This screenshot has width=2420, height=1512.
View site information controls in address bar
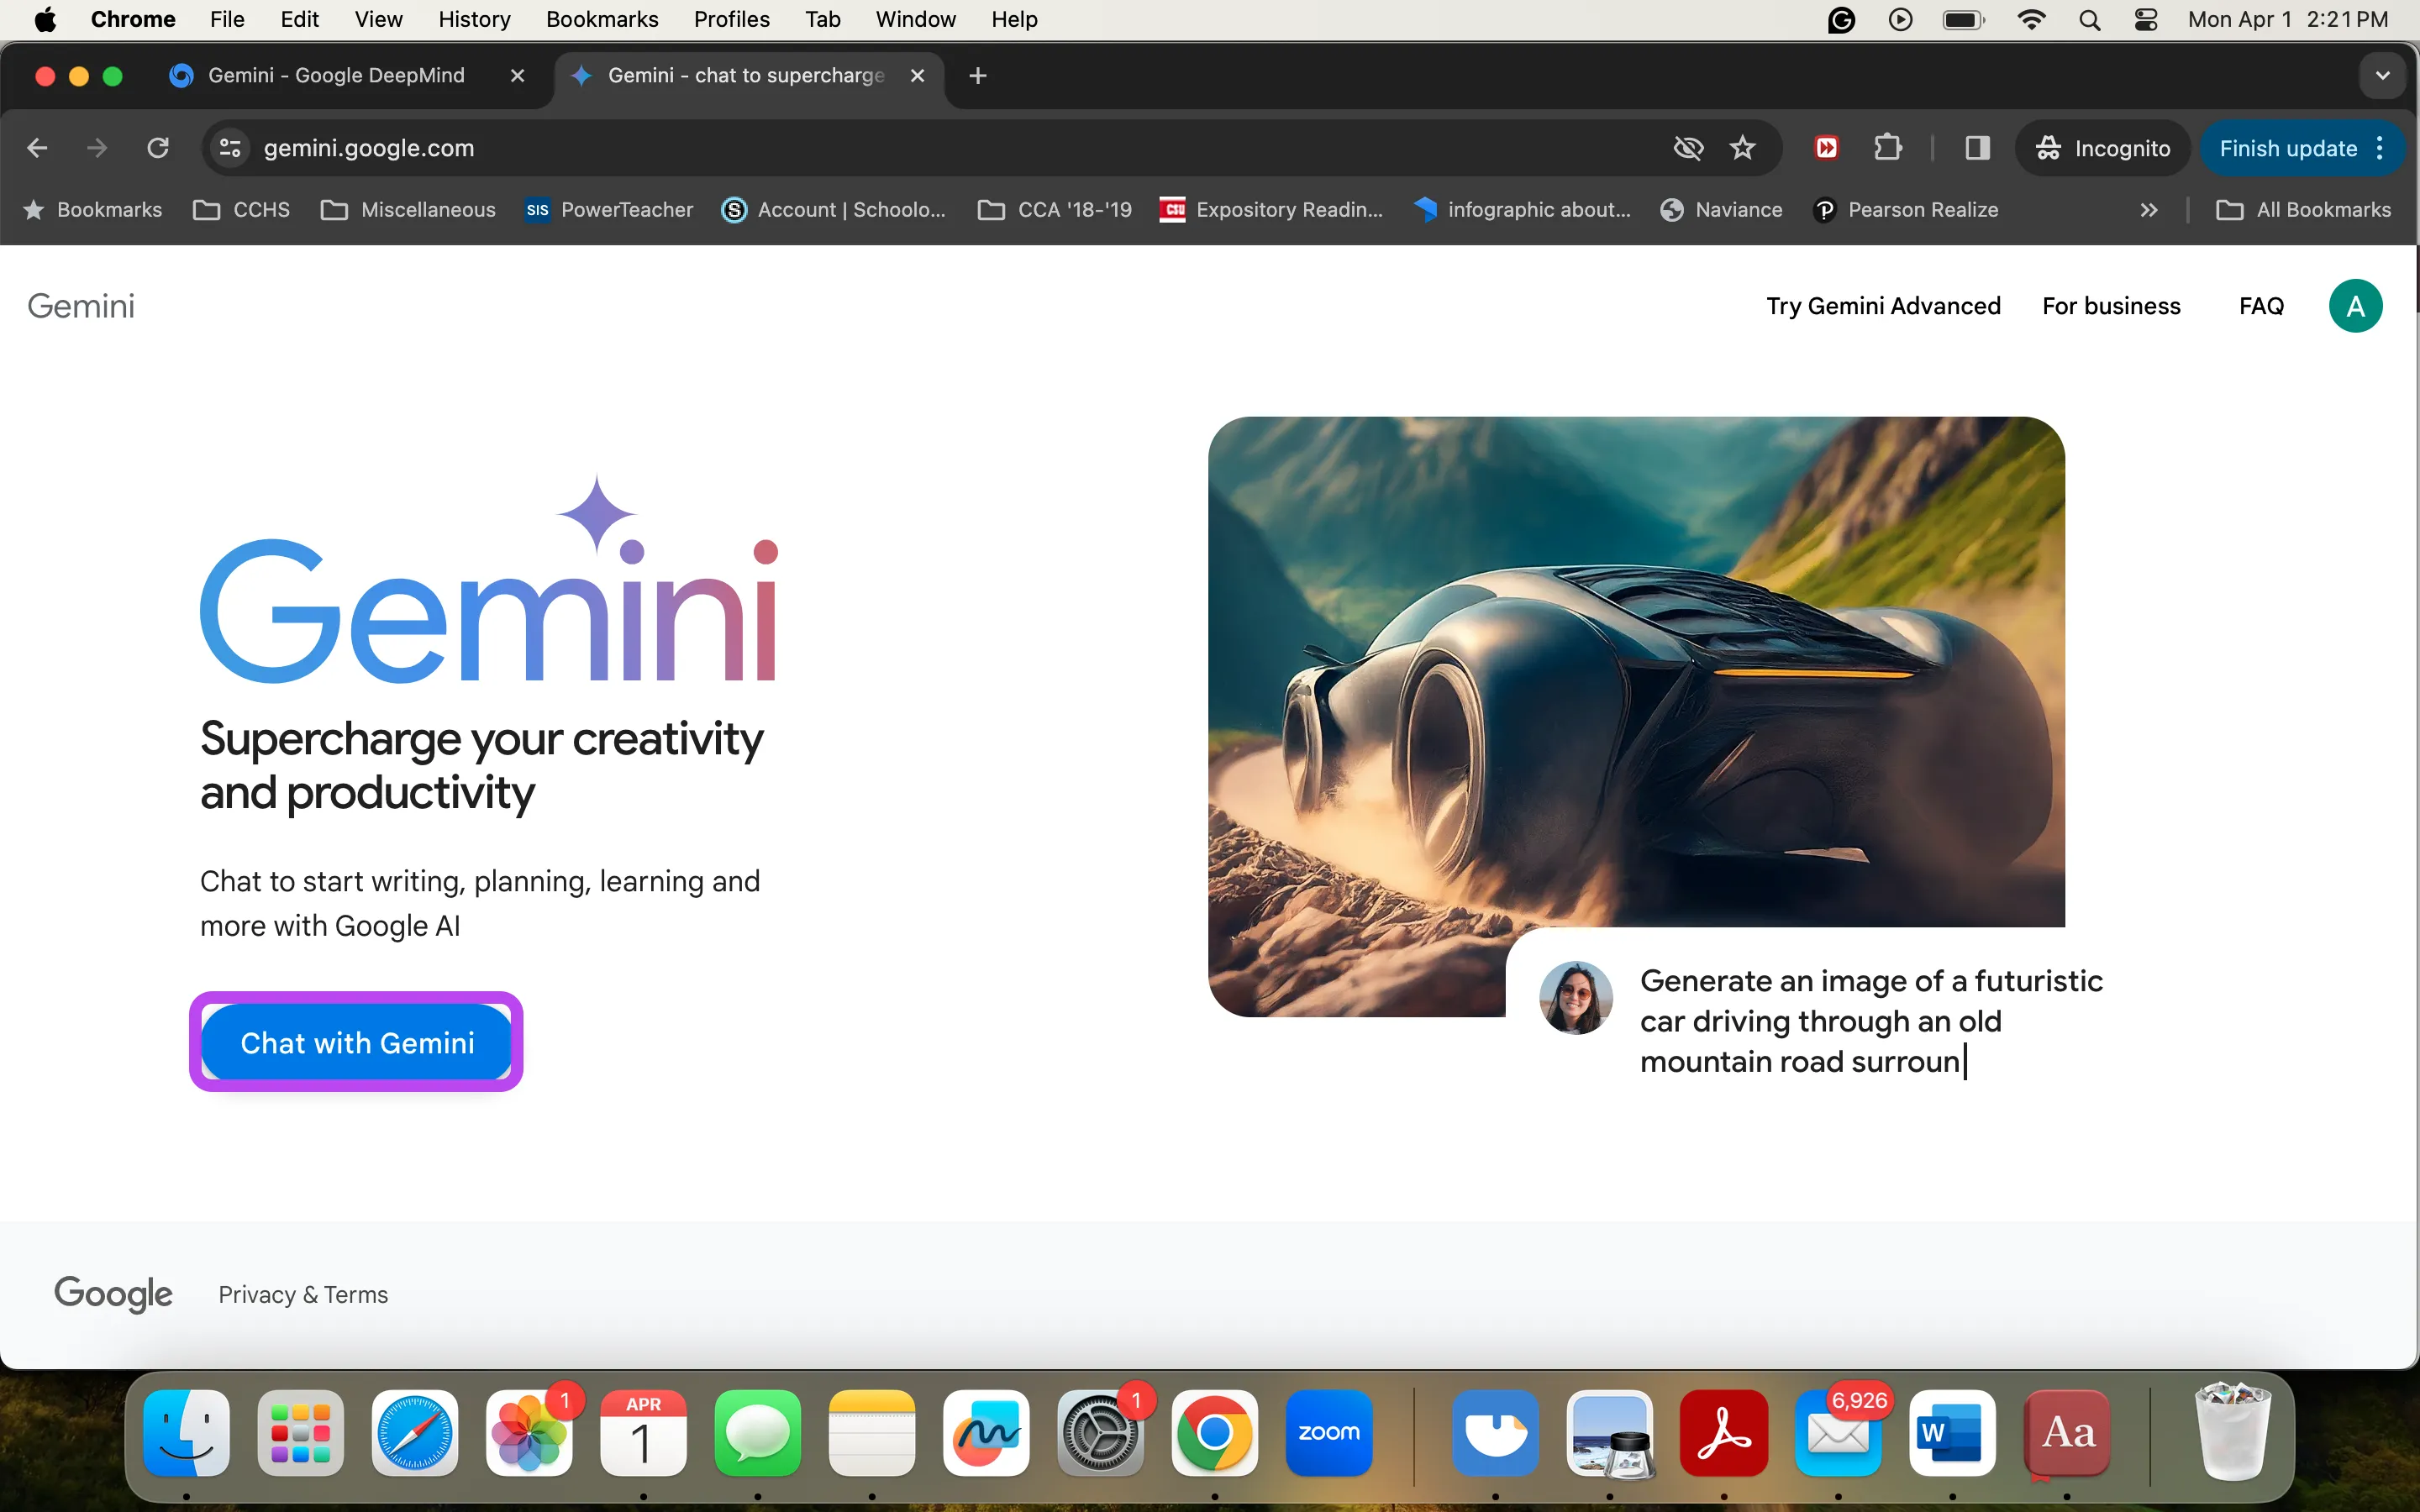(x=229, y=147)
